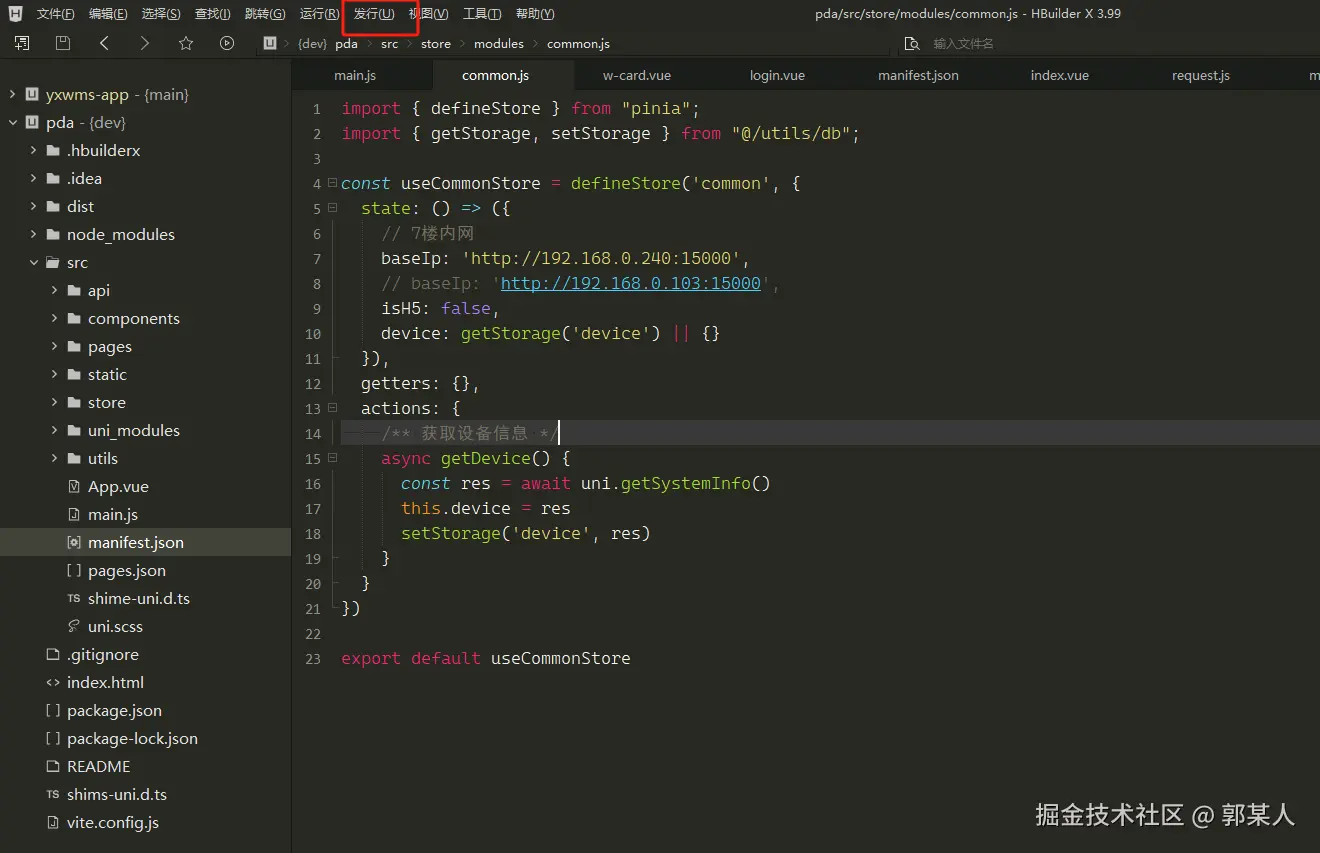Viewport: 1320px width, 853px height.
Task: Switch to w-card.vue tab
Action: 637,75
